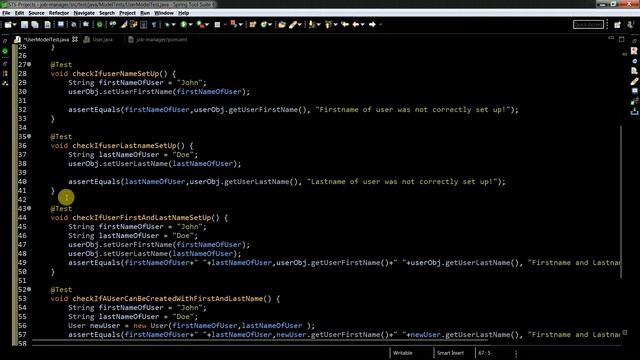
Task: Open the Search toolbar dropdown arrow
Action: click(x=300, y=24)
